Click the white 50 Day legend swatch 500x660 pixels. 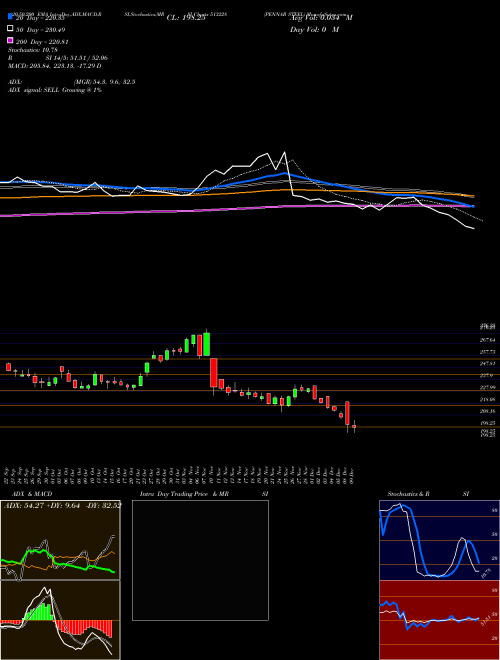point(10,29)
